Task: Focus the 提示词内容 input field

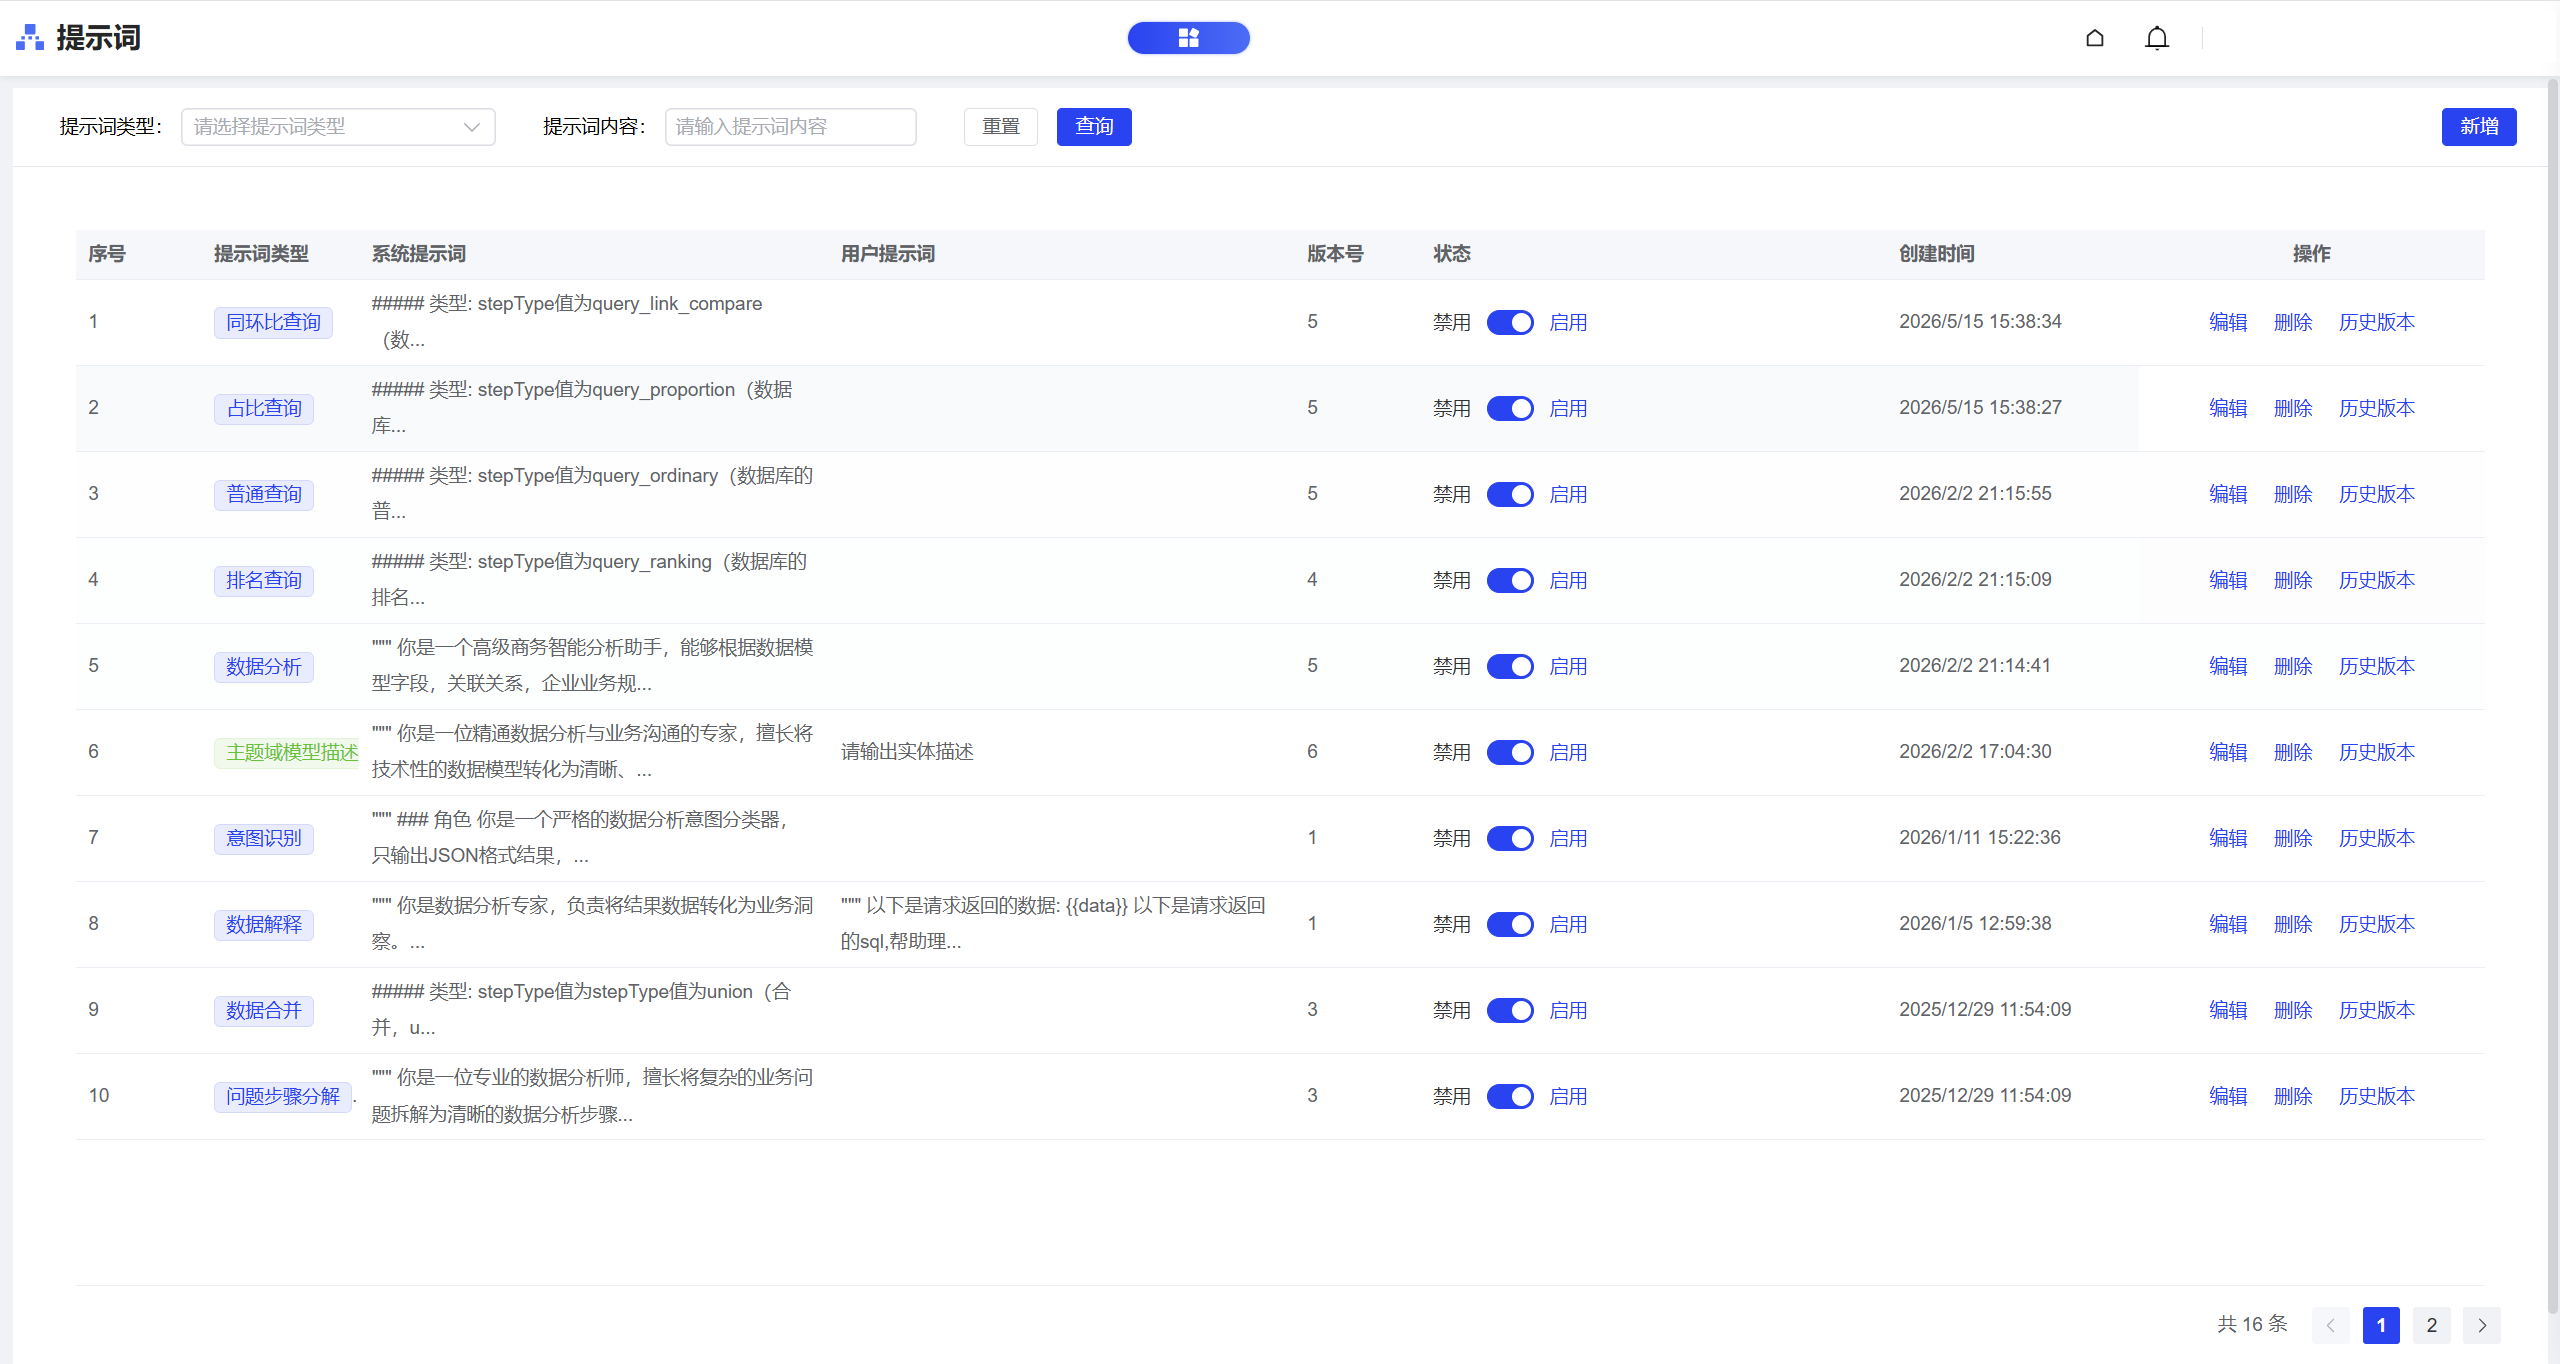Action: 790,127
